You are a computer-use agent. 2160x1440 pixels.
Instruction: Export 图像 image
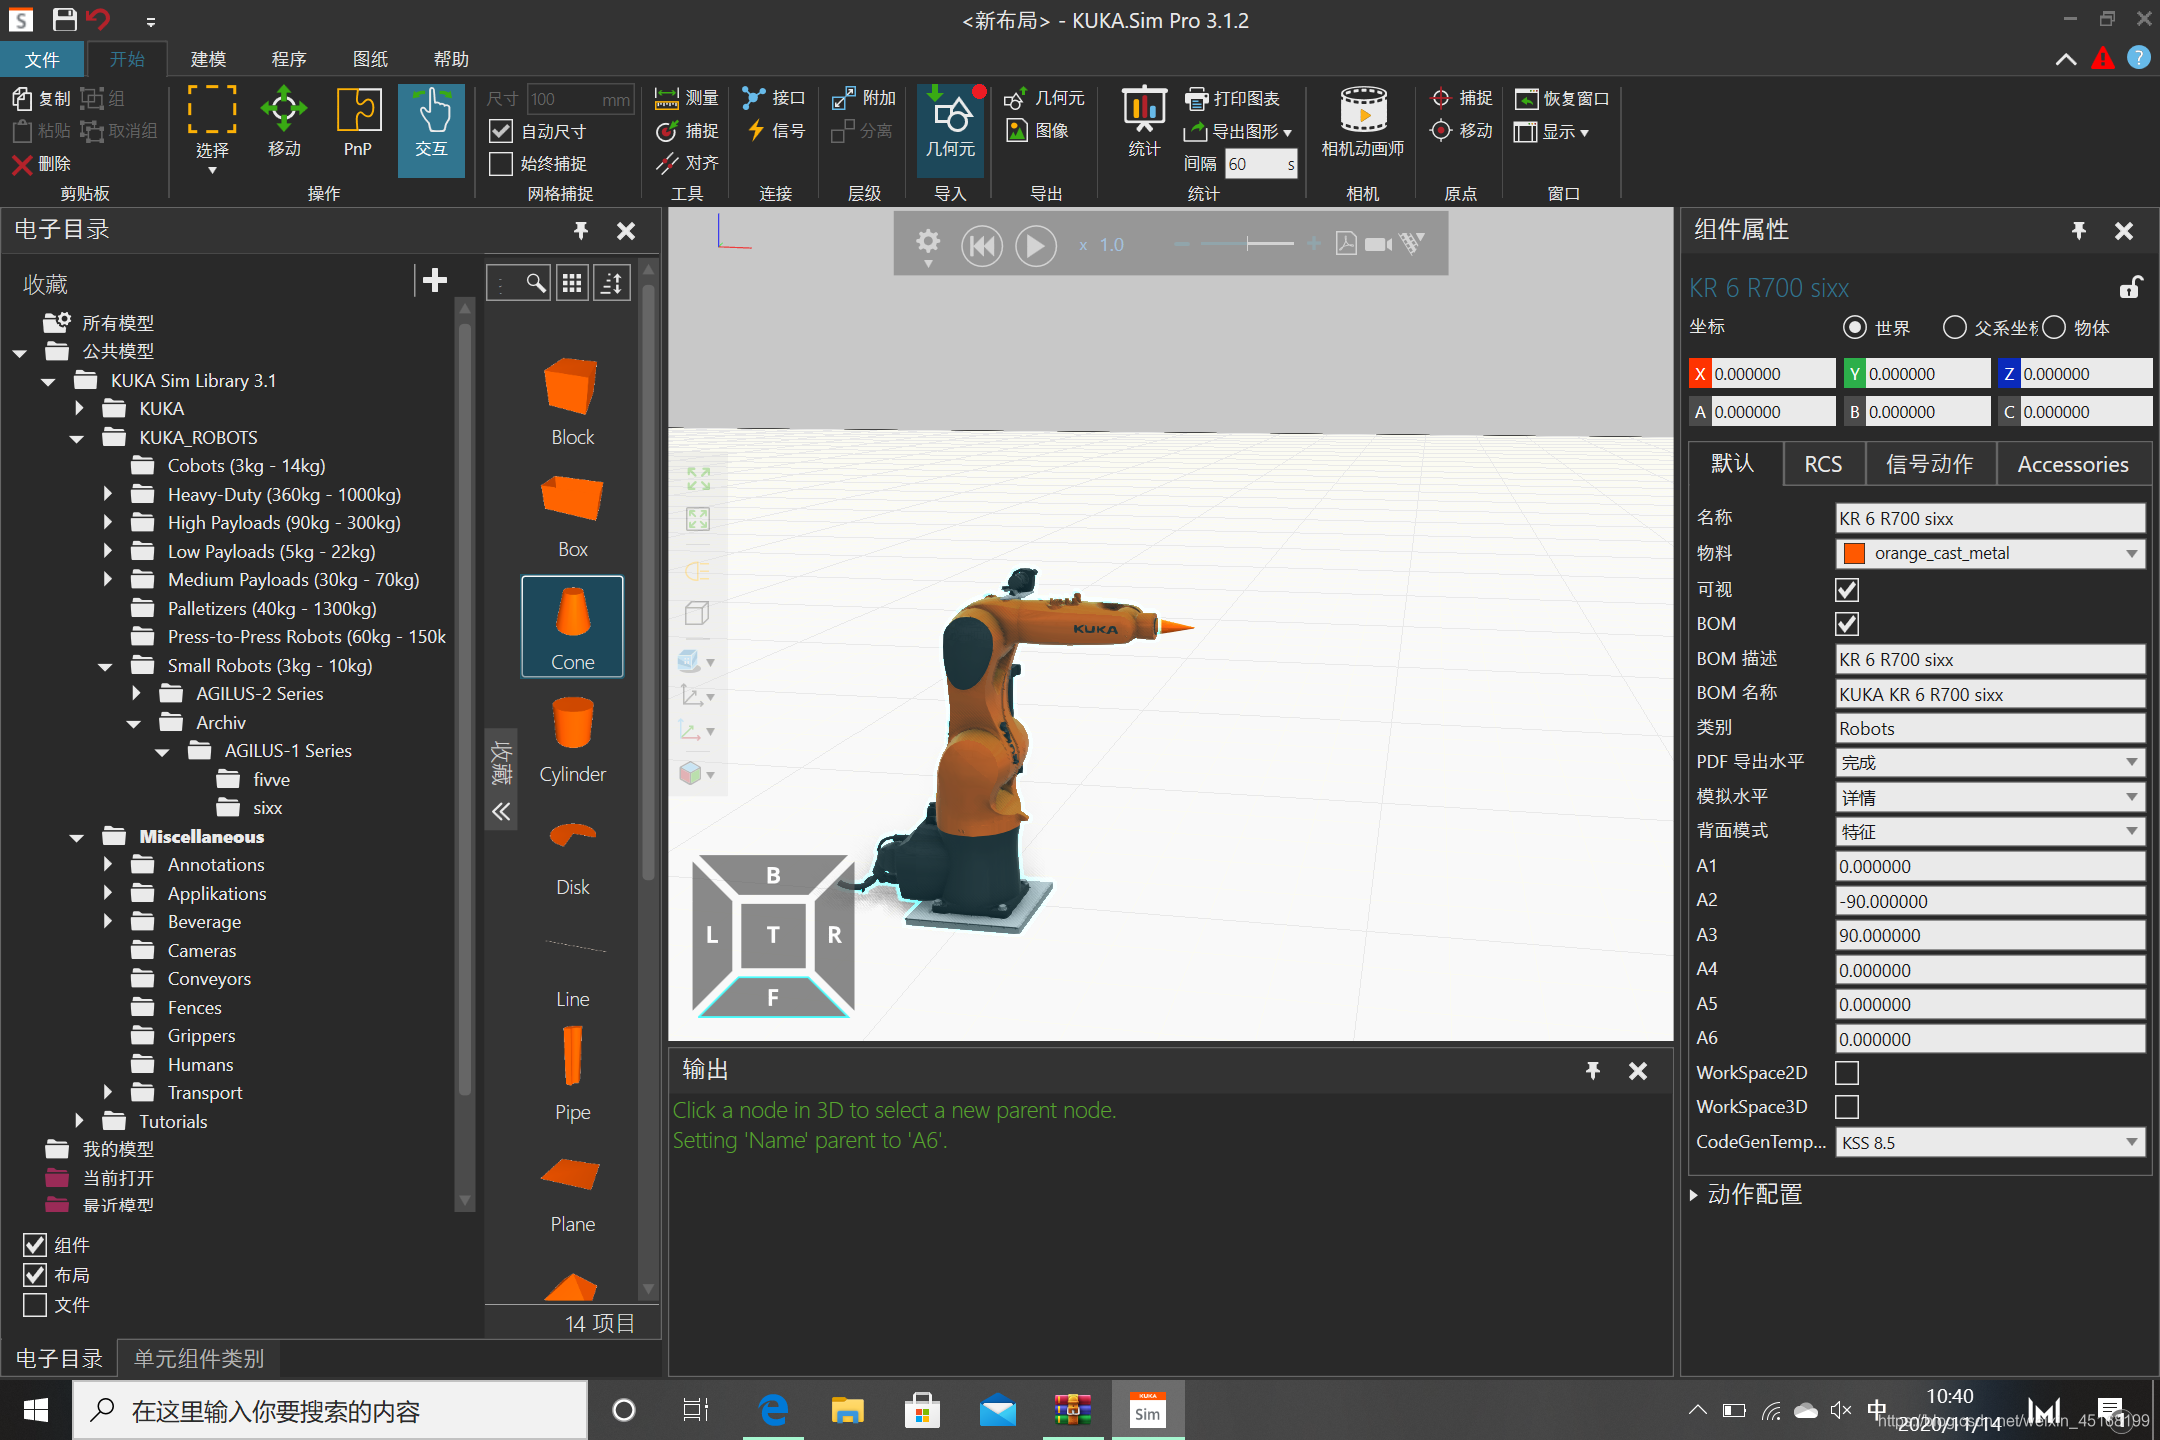click(1038, 130)
